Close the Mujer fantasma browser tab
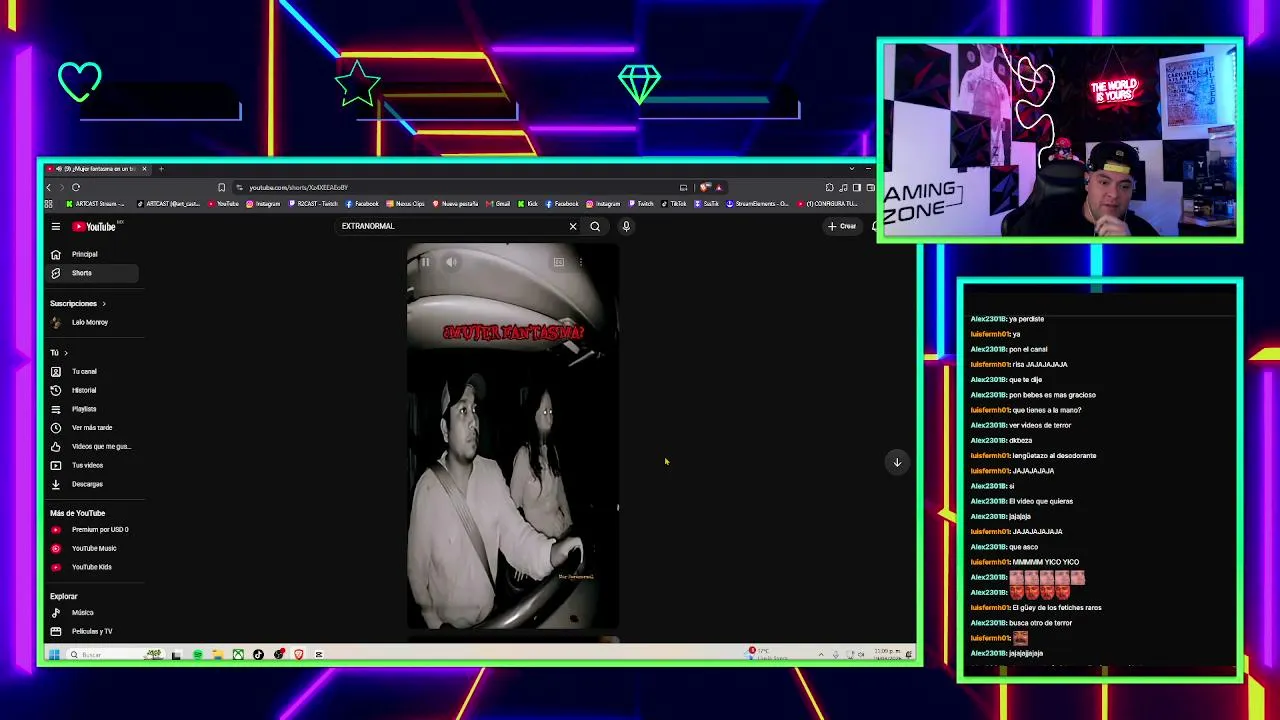Image resolution: width=1280 pixels, height=720 pixels. point(144,169)
